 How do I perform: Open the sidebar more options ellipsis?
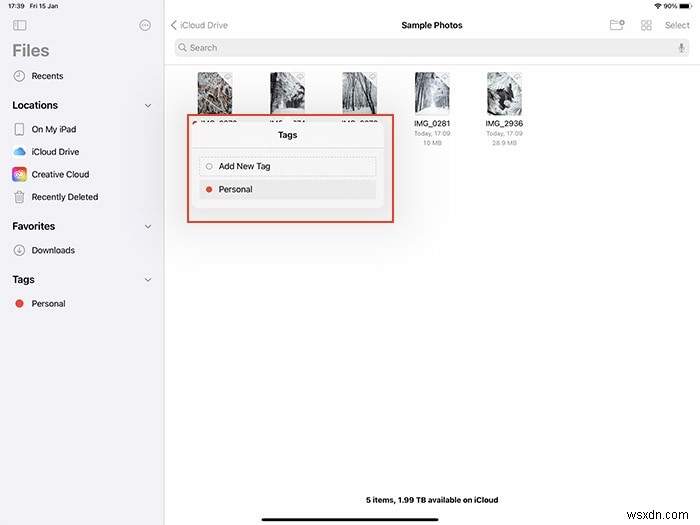point(145,25)
